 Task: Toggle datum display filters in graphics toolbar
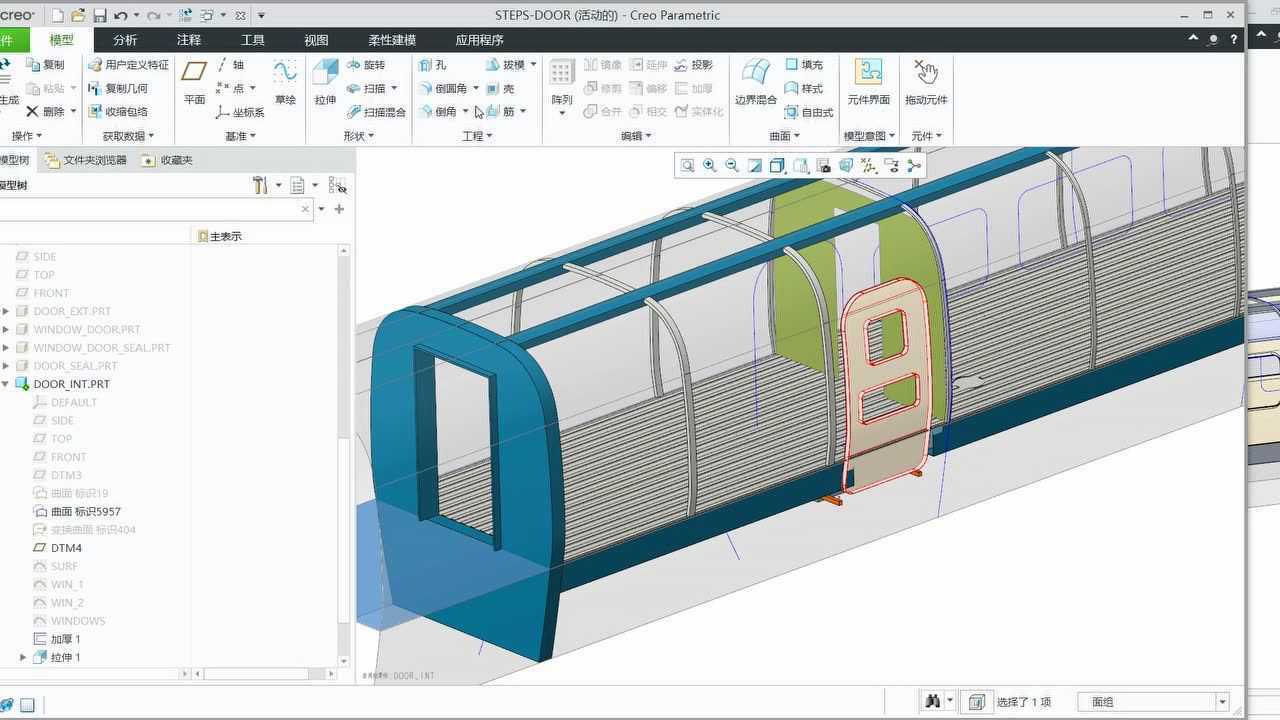868,166
